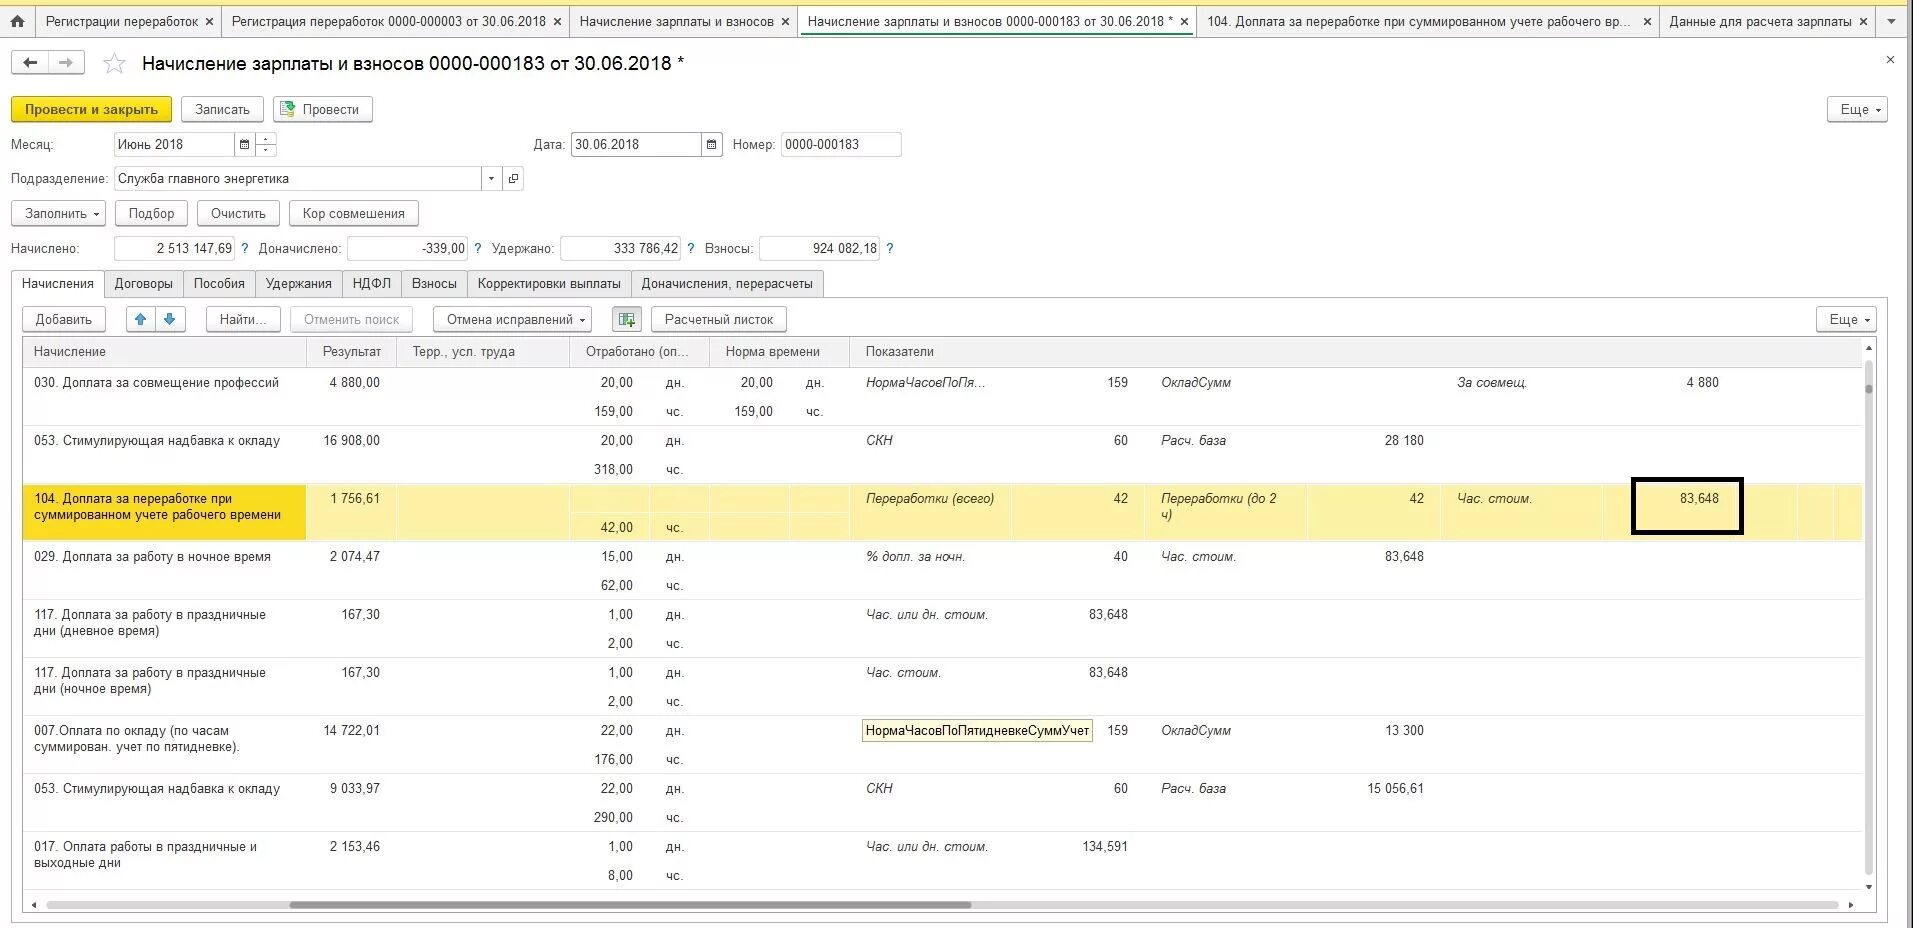Click the question mark next to Начислено
The width and height of the screenshot is (1913, 928).
[x=244, y=248]
